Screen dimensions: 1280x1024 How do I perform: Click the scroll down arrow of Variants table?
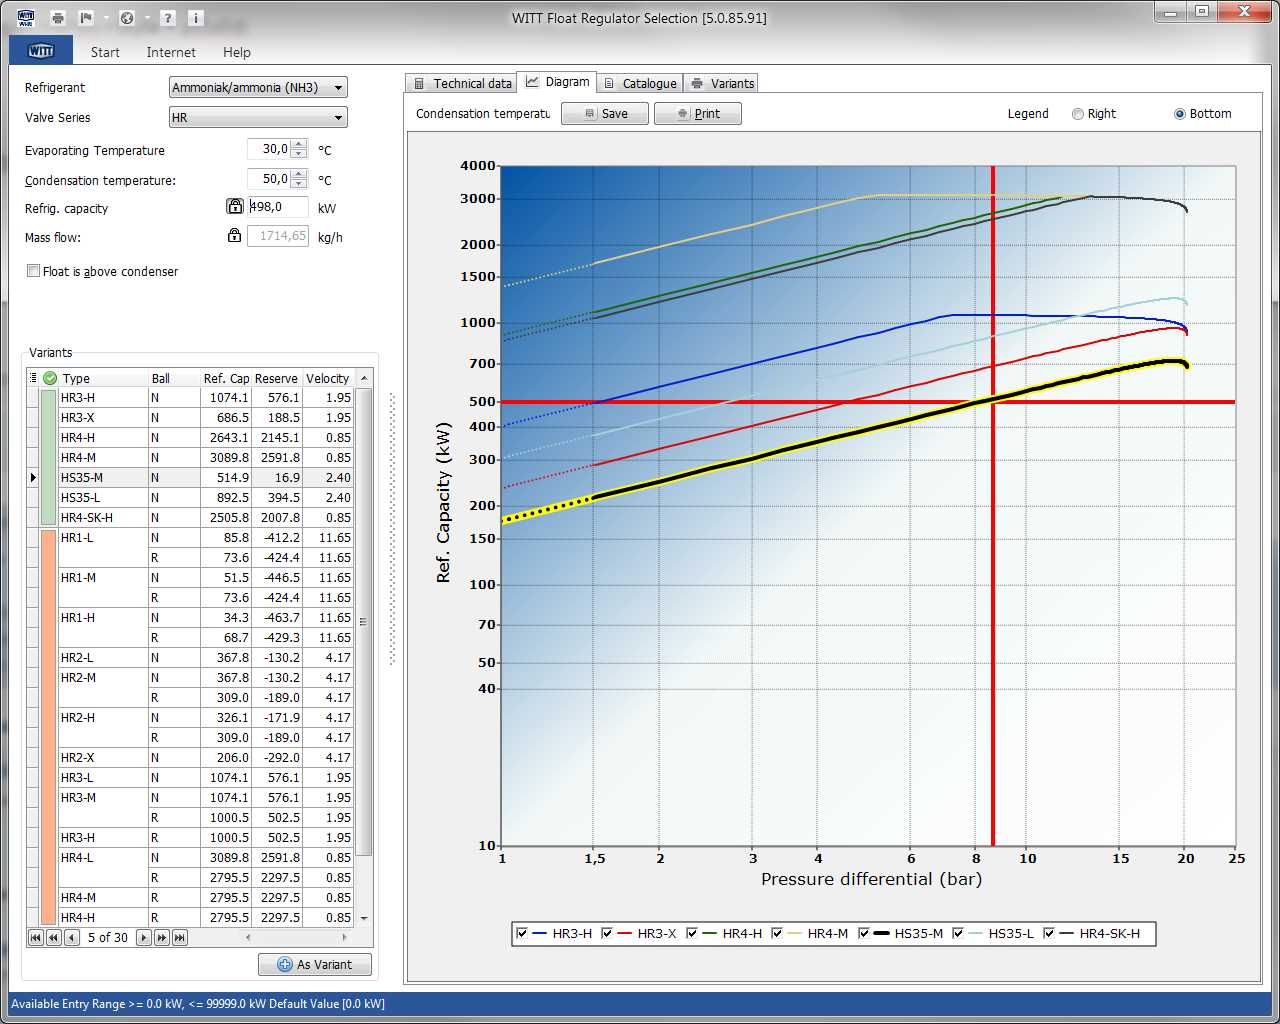click(364, 918)
